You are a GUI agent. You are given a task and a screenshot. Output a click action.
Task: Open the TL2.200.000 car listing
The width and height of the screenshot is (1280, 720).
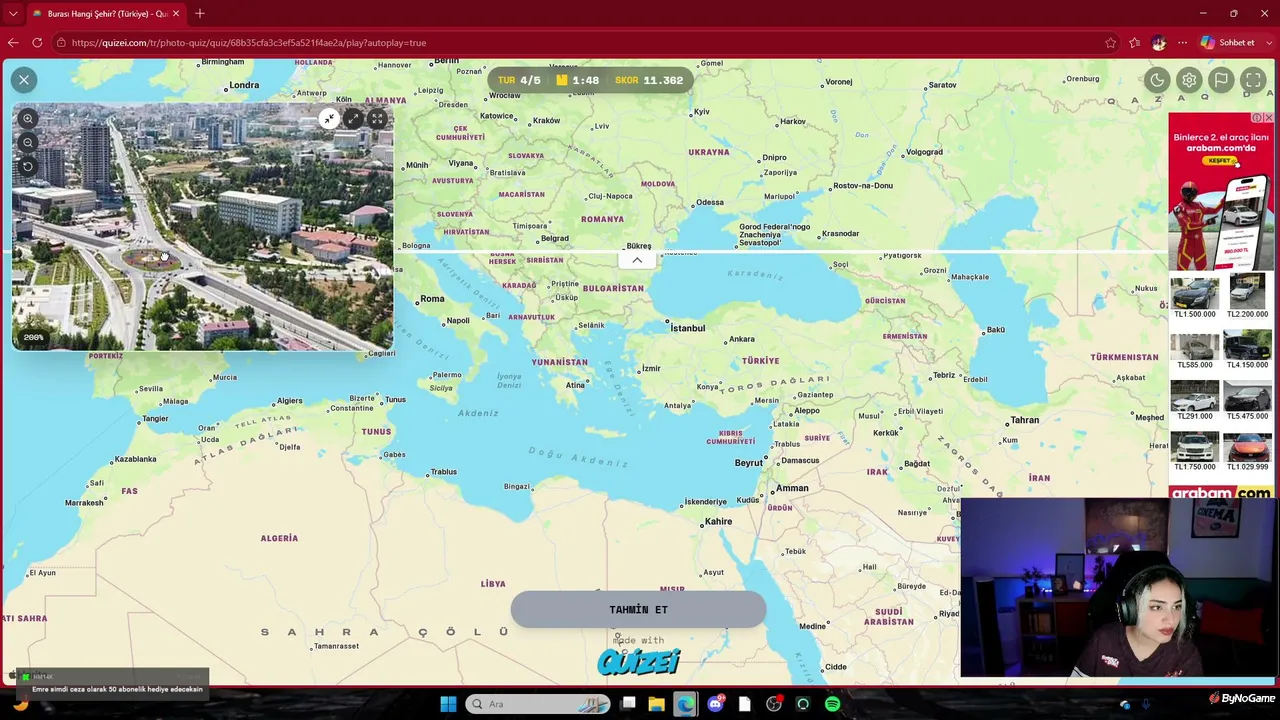point(1247,298)
